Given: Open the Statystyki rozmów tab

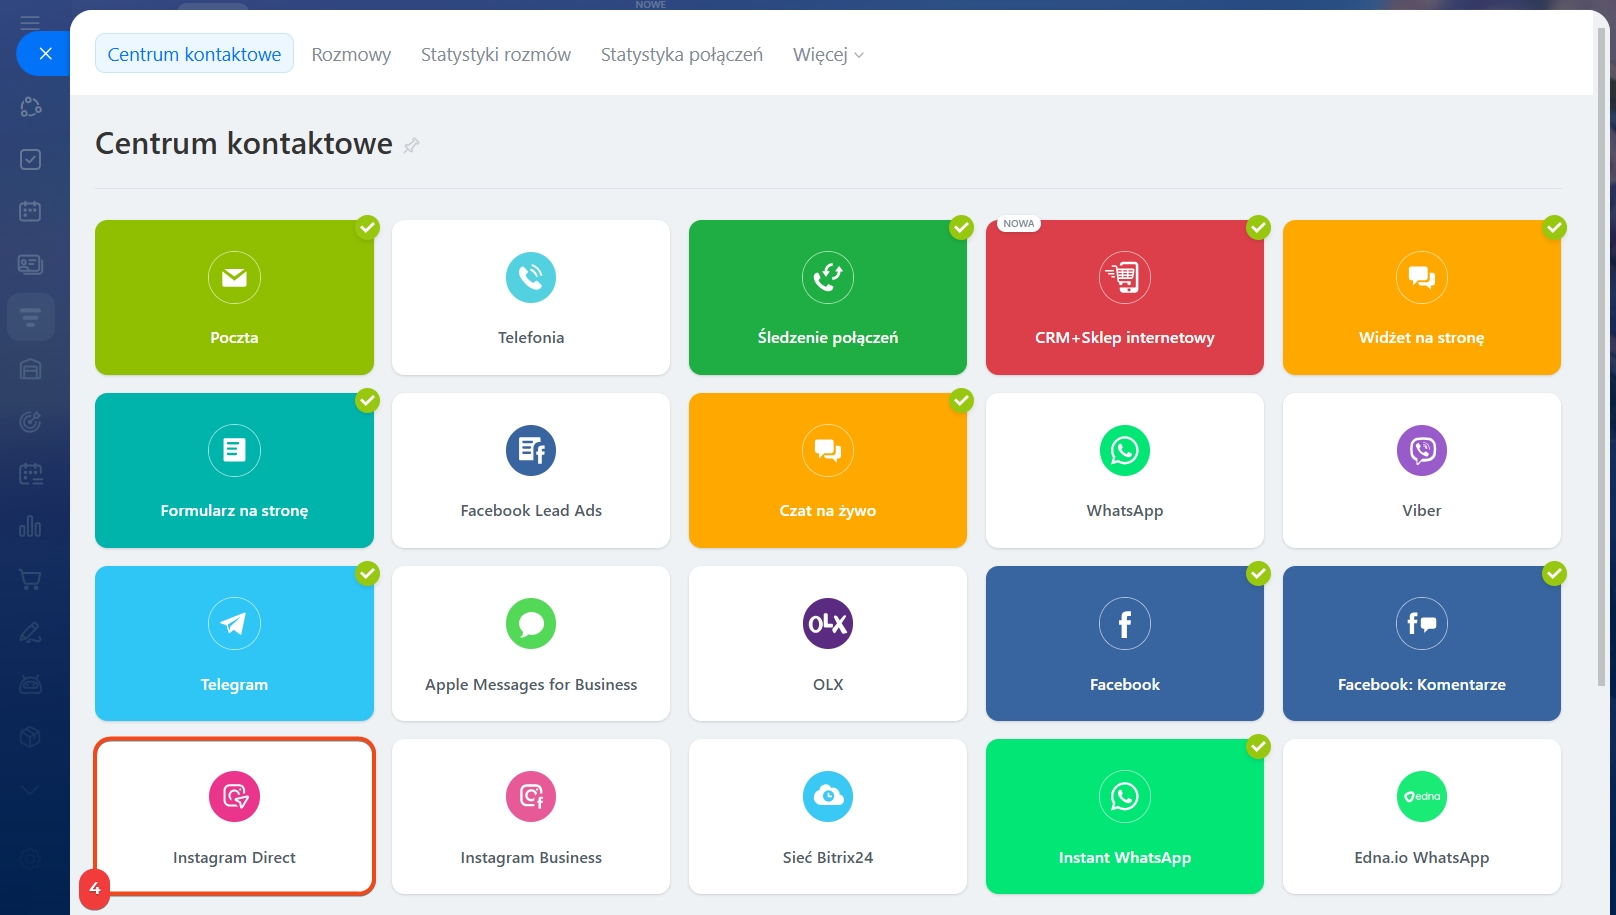Looking at the screenshot, I should [x=496, y=54].
